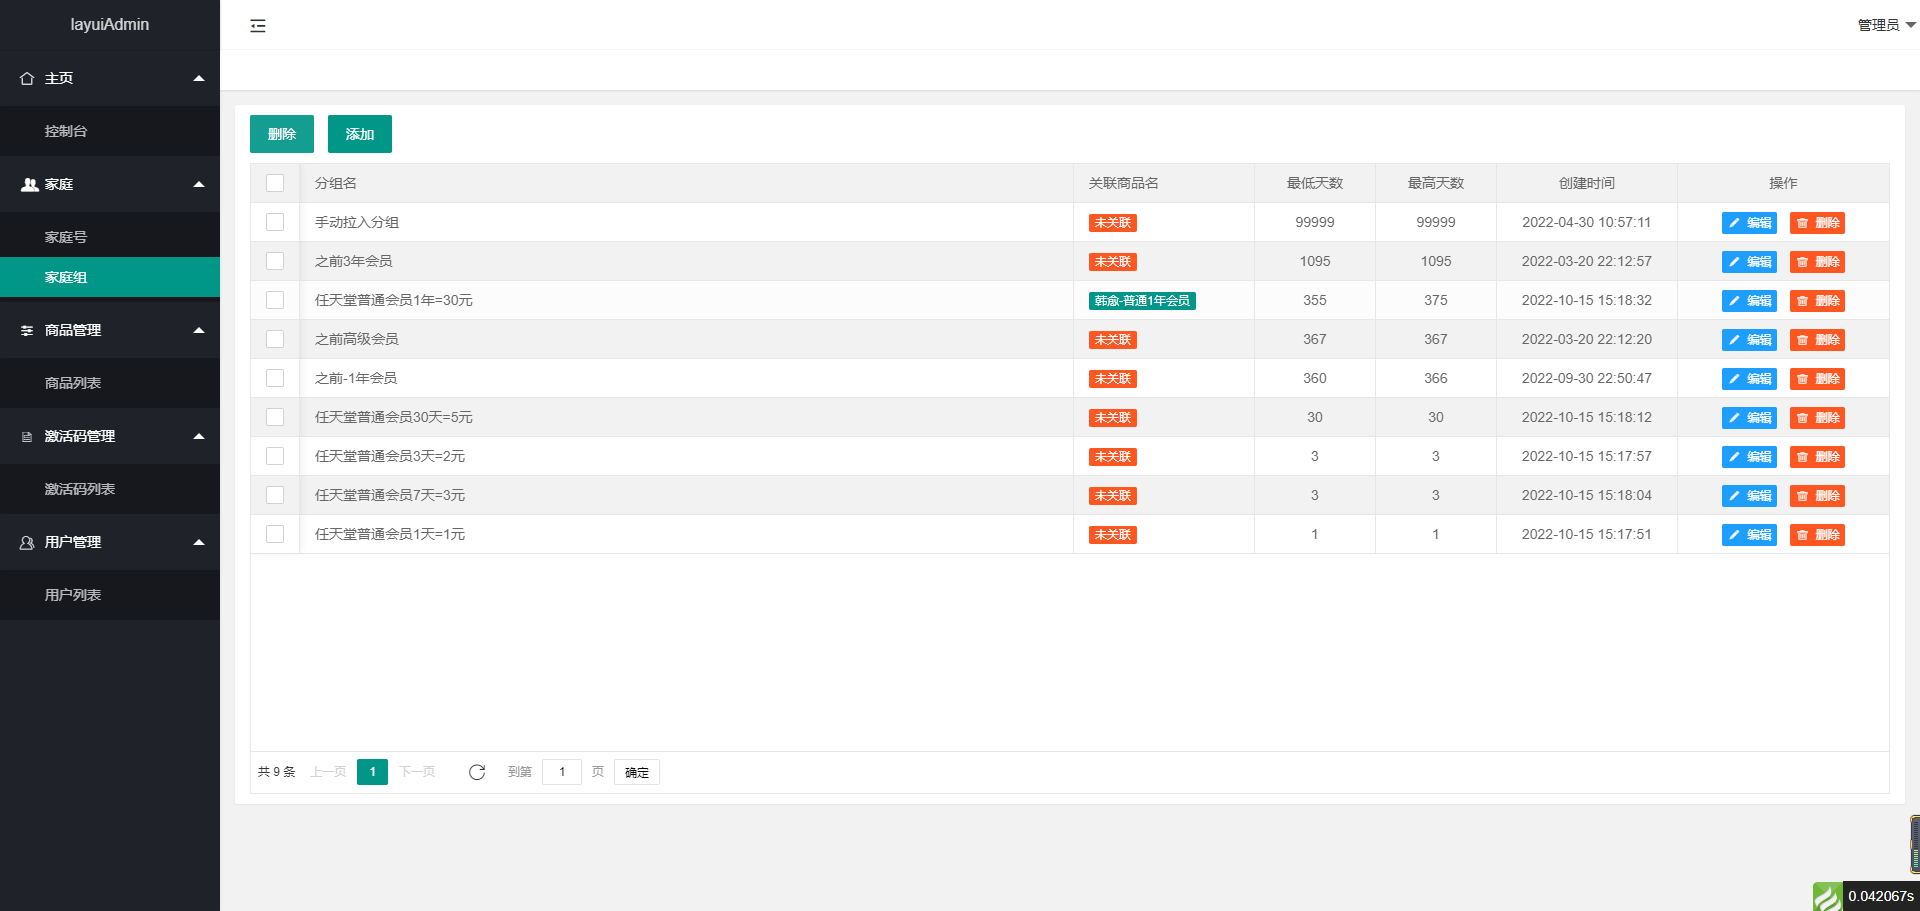Delete the 之前高级会员 row
Image resolution: width=1920 pixels, height=911 pixels.
[1817, 340]
